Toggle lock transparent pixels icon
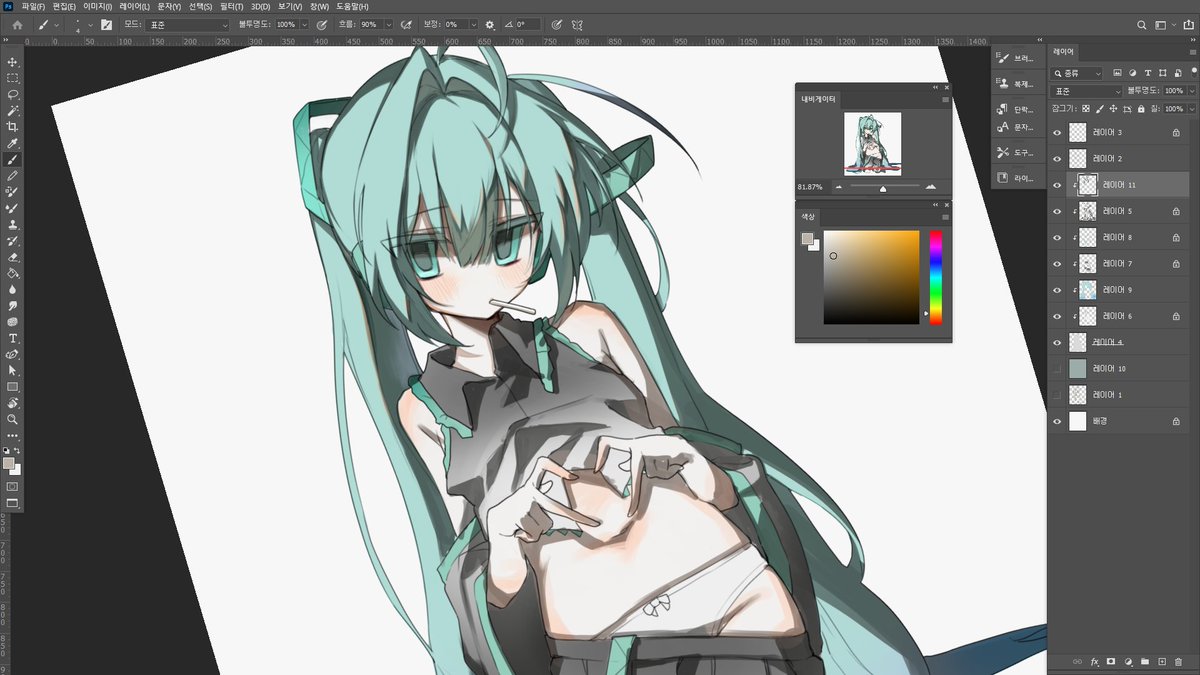The image size is (1200, 675). [x=1086, y=108]
